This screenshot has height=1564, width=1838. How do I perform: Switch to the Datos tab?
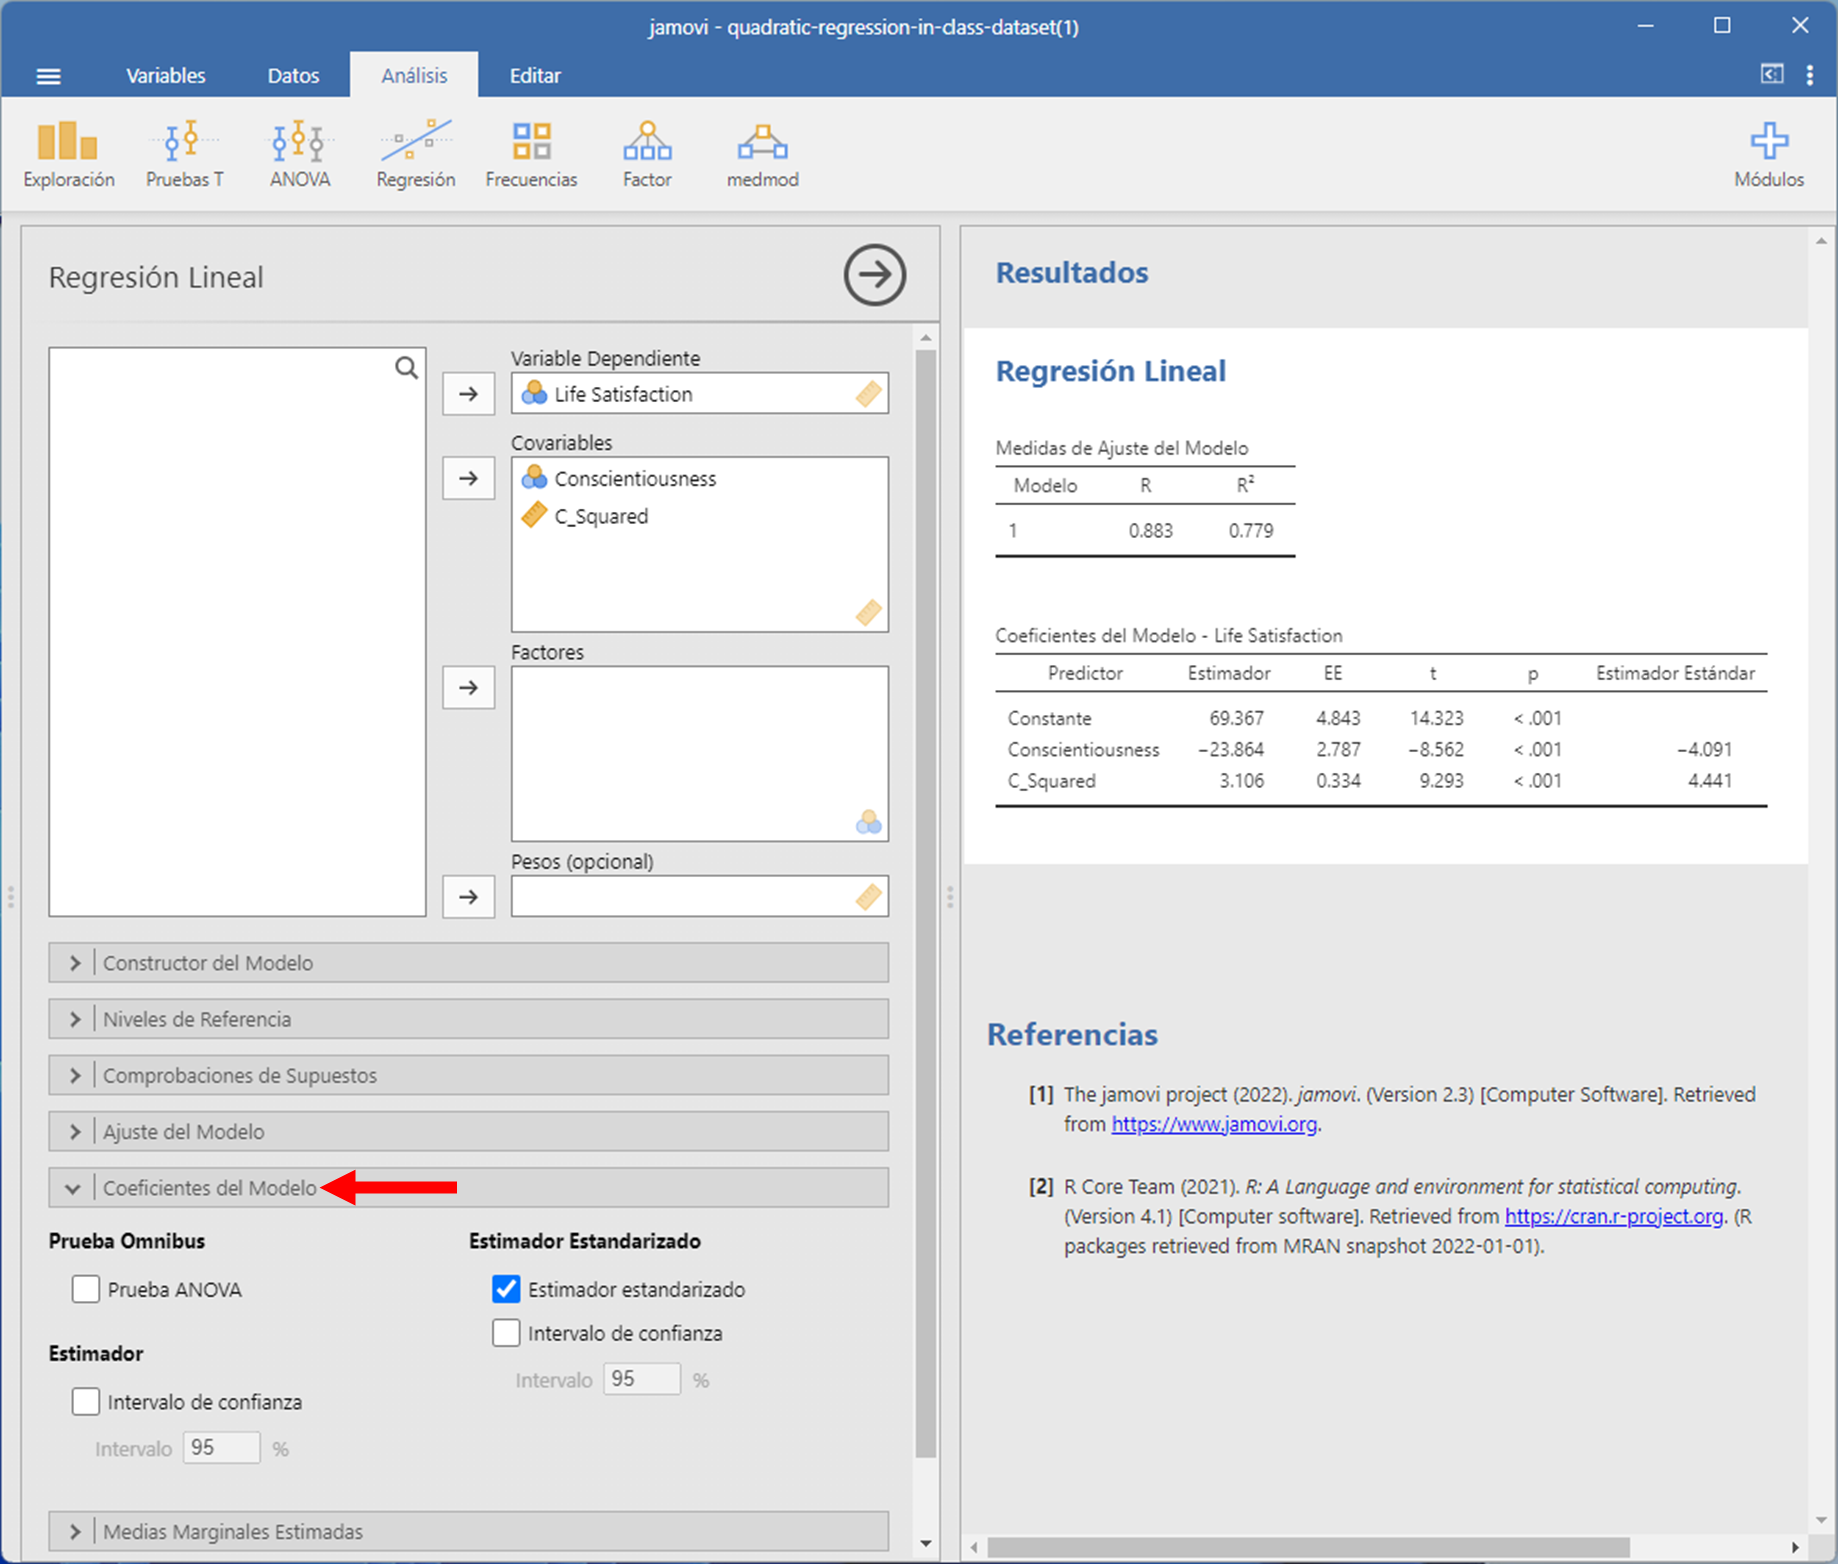pos(293,76)
